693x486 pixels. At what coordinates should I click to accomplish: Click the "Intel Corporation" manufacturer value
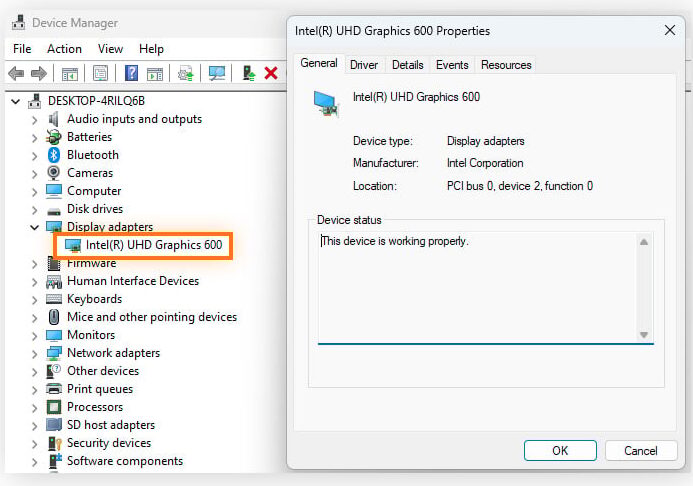(485, 163)
